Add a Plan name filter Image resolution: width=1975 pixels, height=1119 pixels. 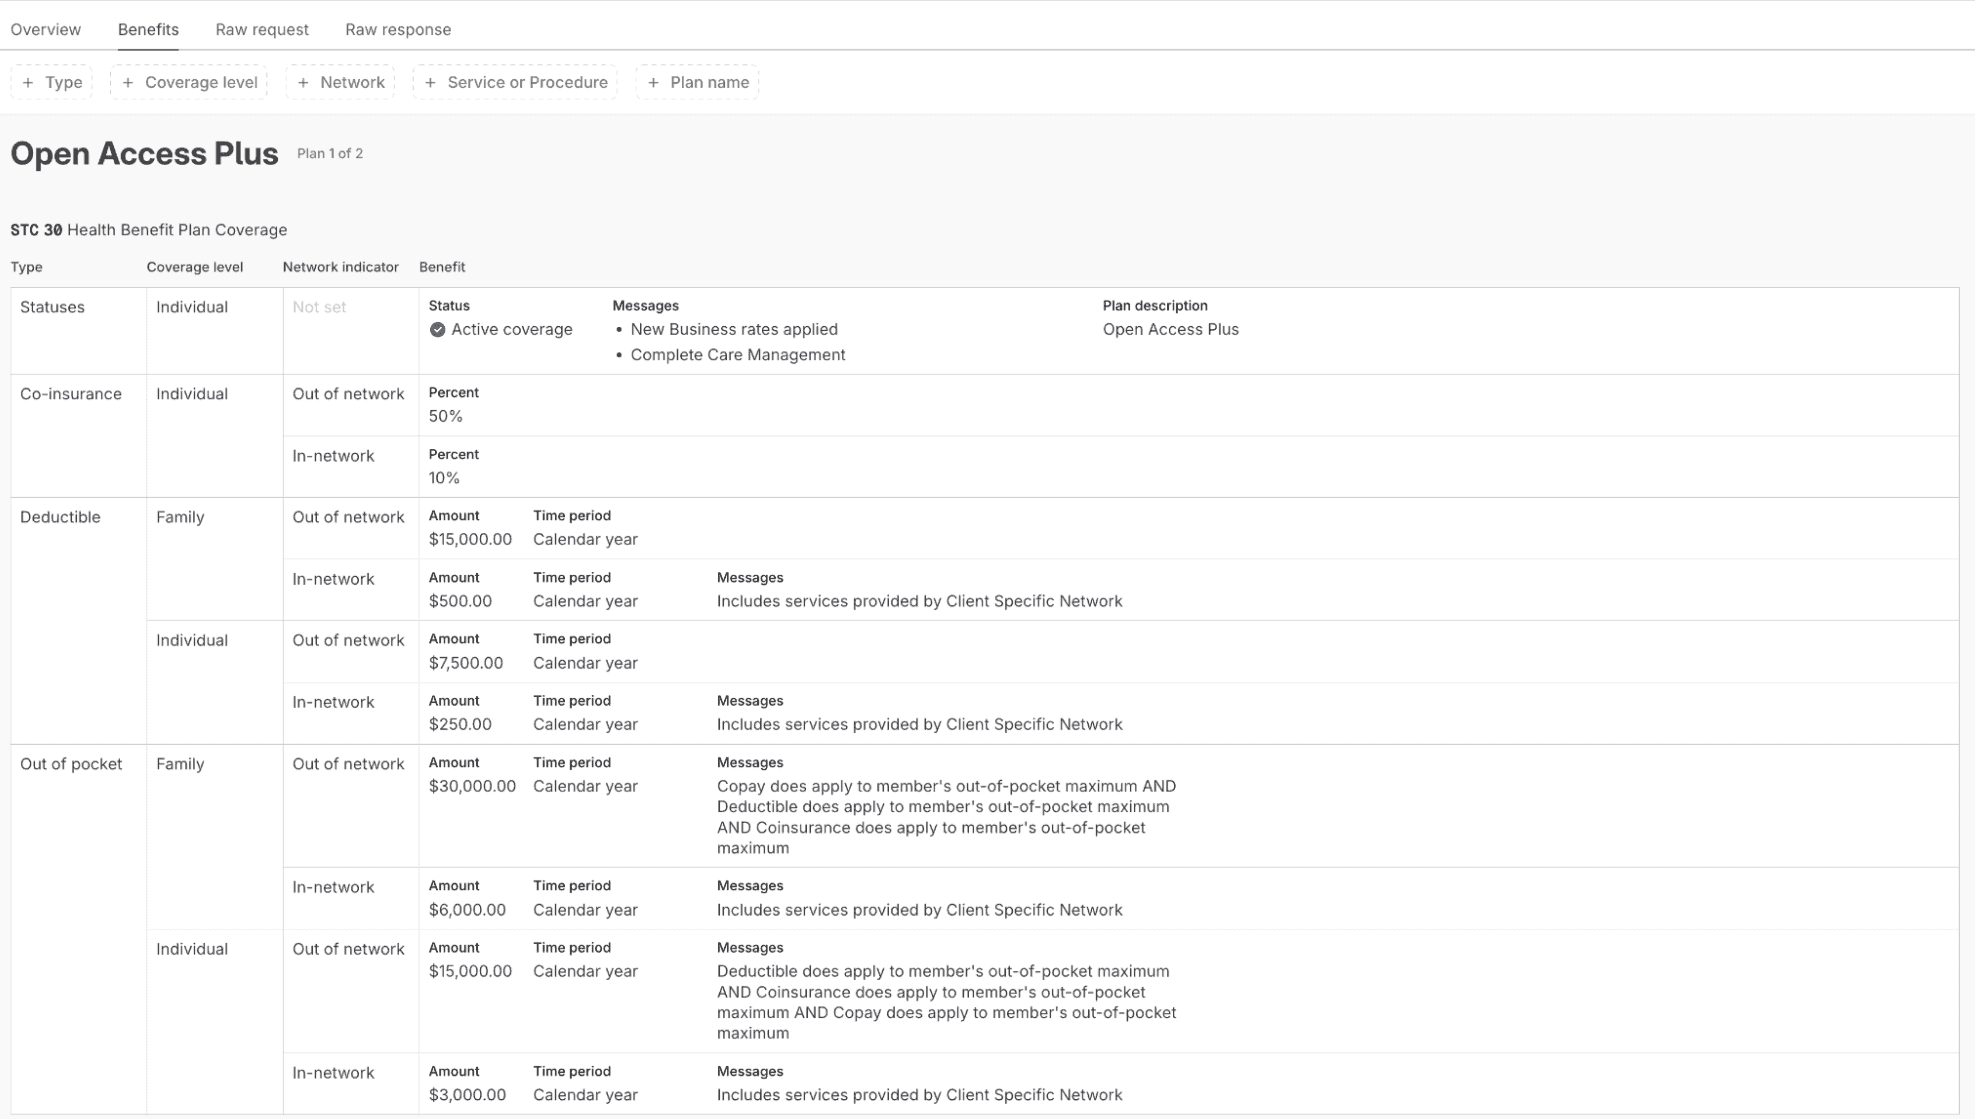[698, 82]
